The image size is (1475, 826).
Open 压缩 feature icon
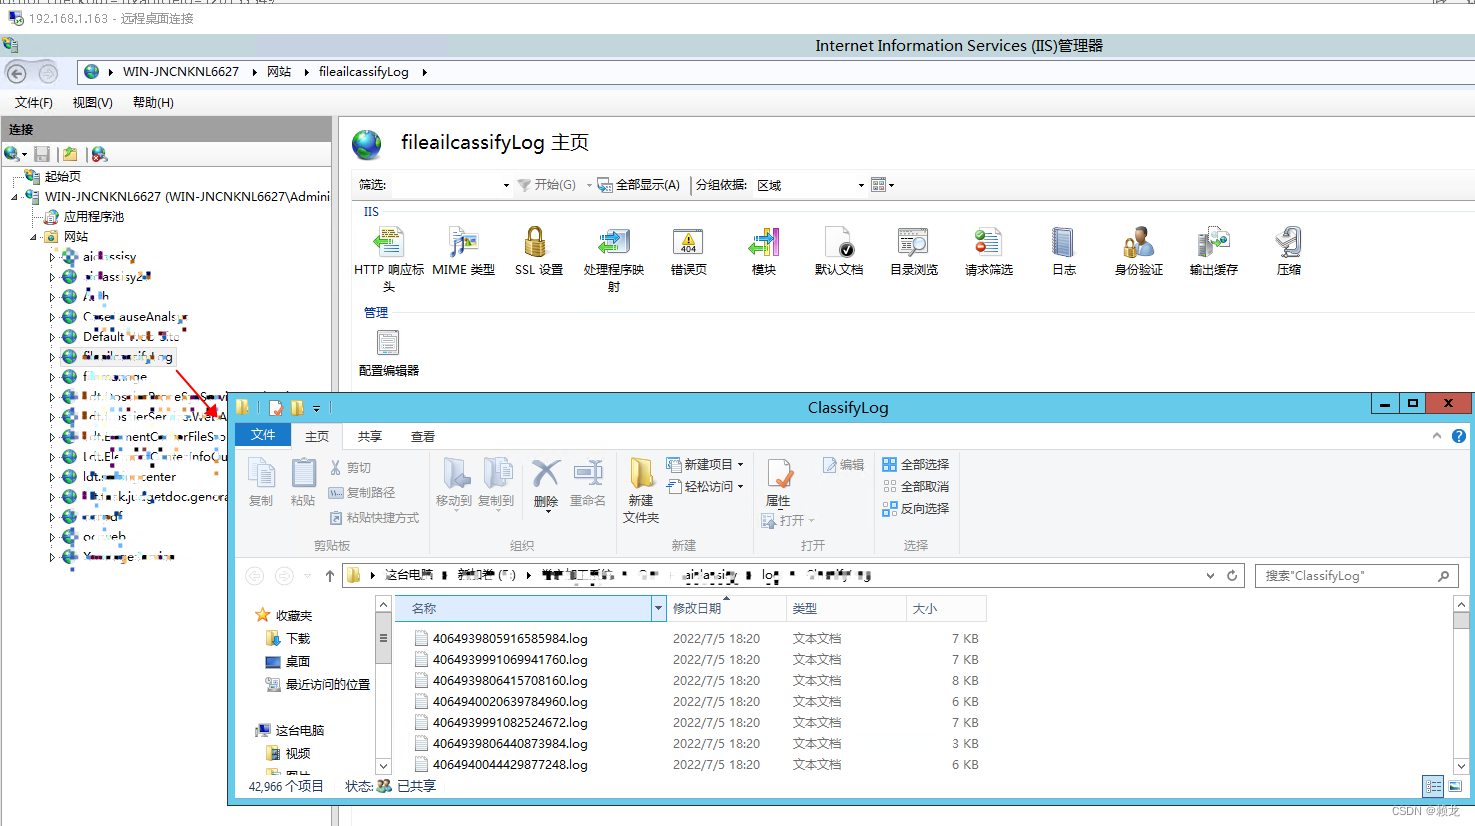click(x=1288, y=242)
